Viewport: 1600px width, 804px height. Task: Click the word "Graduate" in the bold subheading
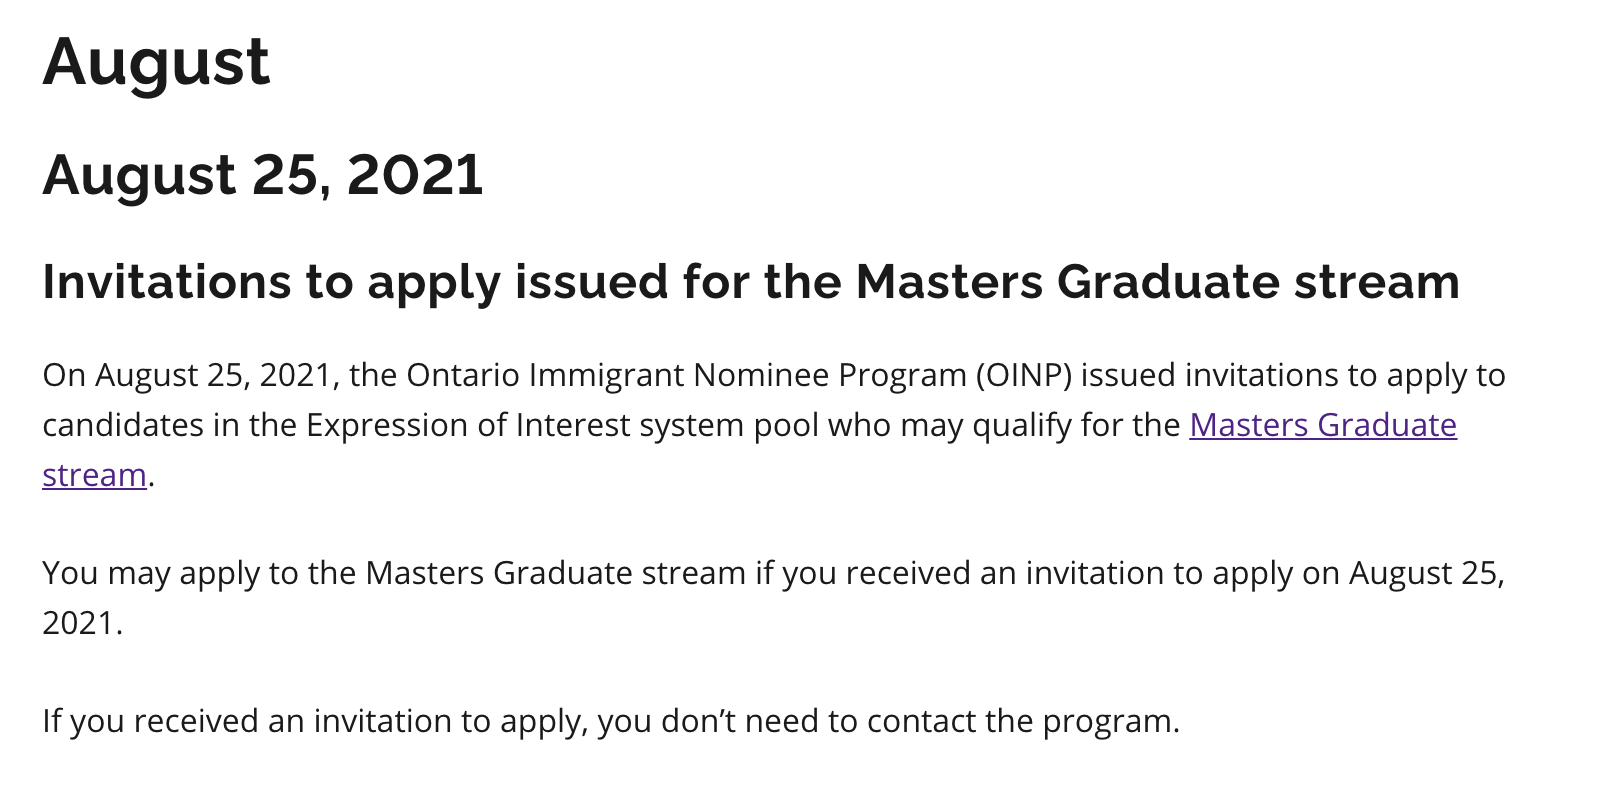point(1167,282)
